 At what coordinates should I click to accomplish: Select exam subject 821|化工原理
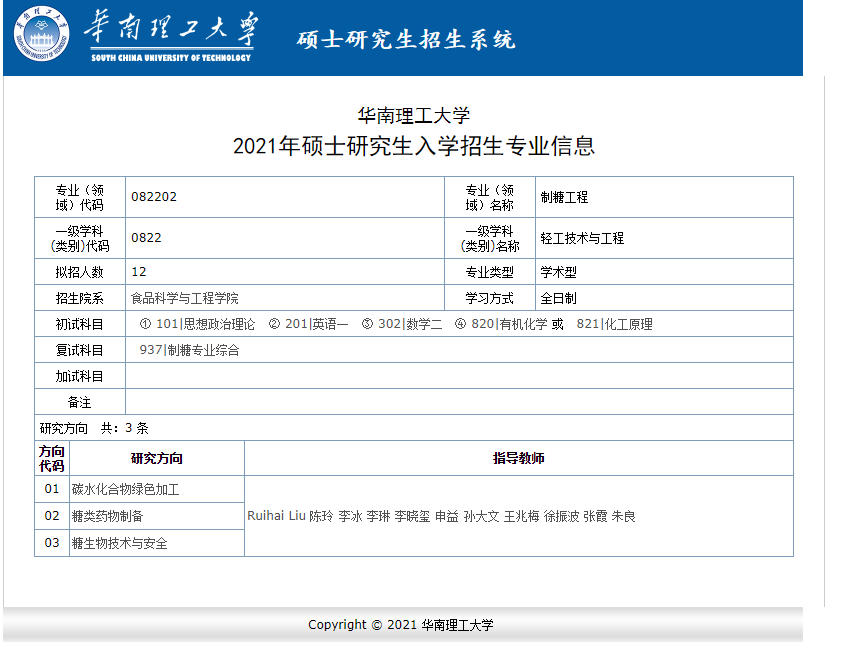click(x=614, y=324)
